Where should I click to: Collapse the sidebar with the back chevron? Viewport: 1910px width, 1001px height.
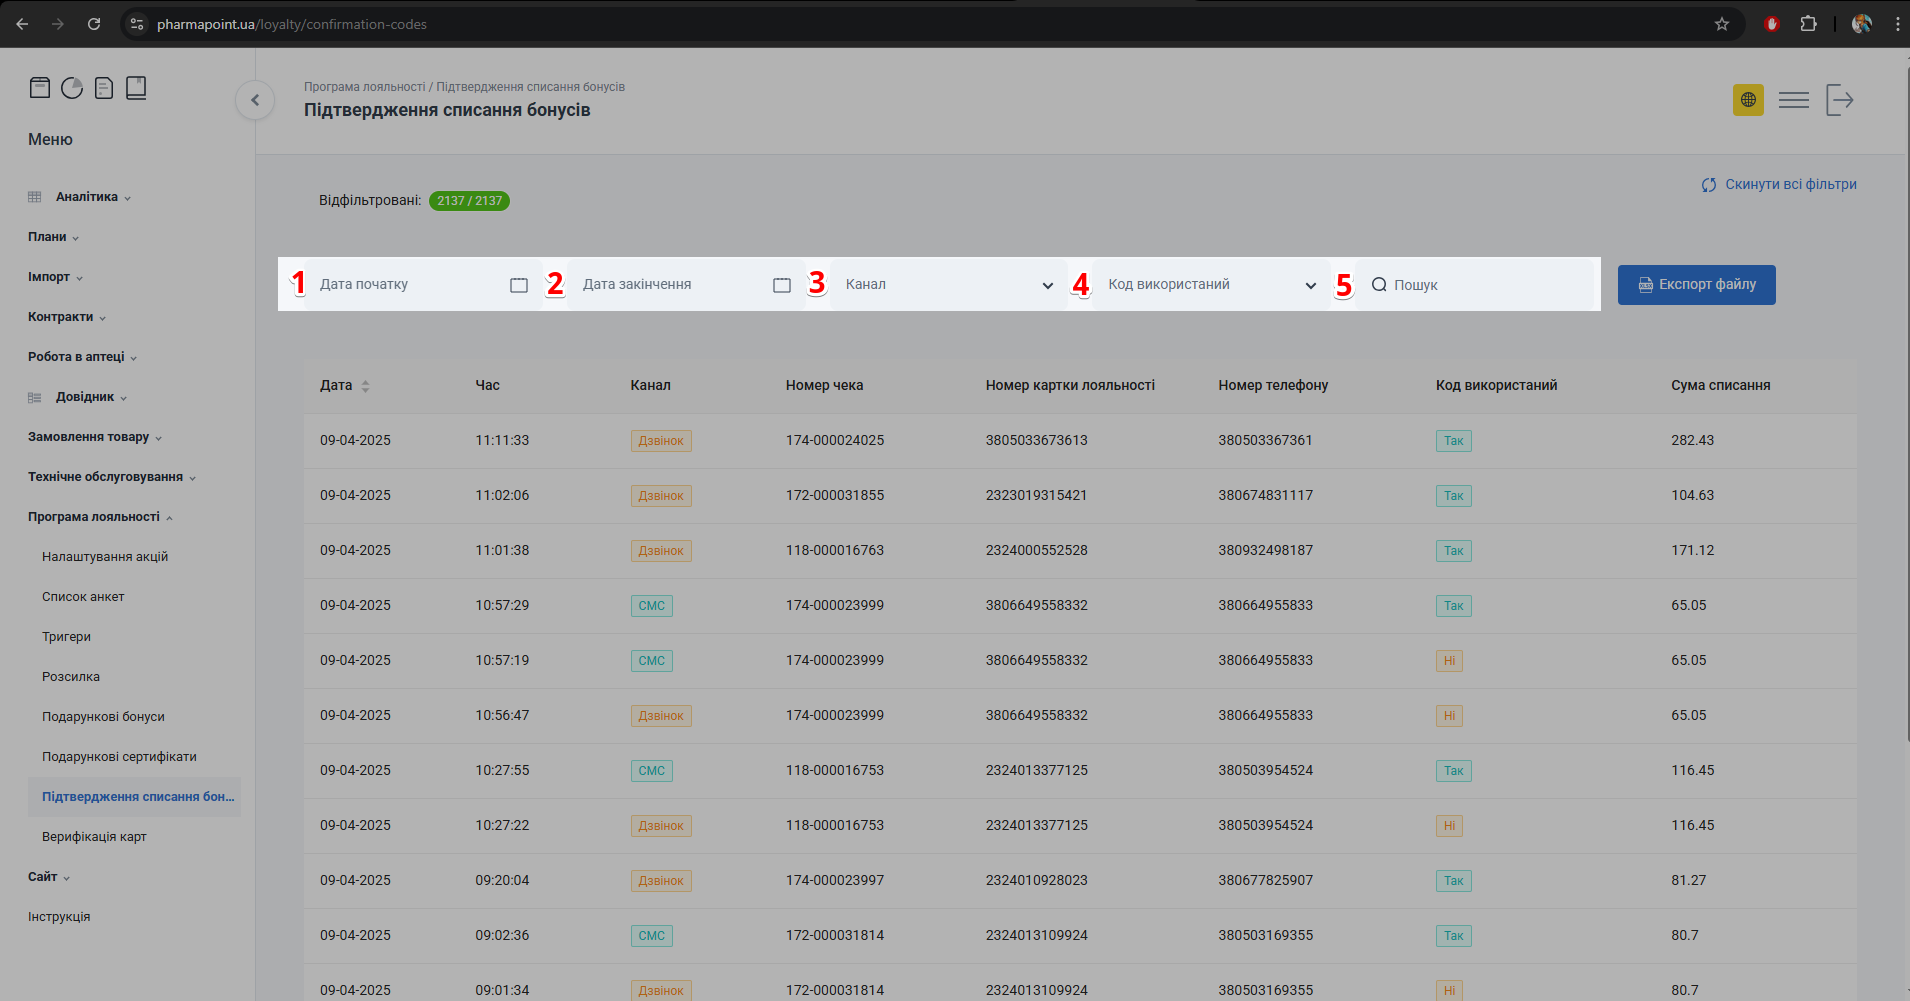click(255, 100)
